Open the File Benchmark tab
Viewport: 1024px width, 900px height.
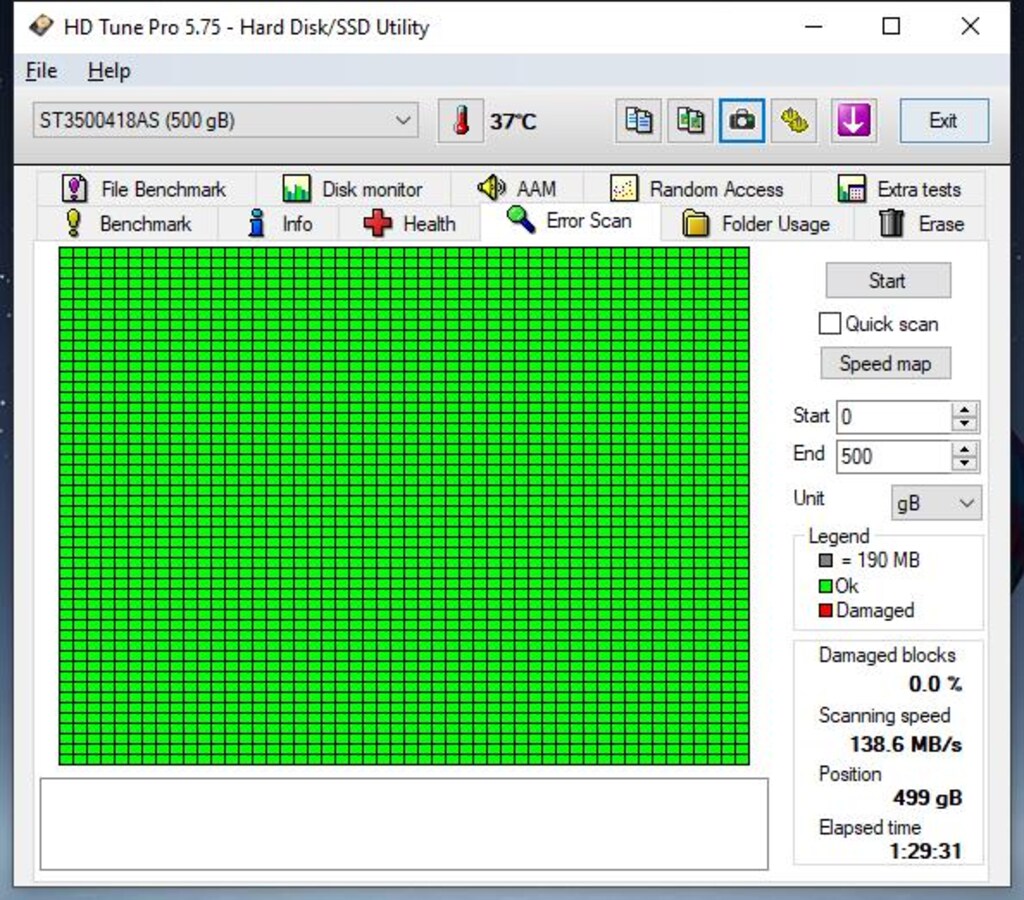pyautogui.click(x=145, y=189)
